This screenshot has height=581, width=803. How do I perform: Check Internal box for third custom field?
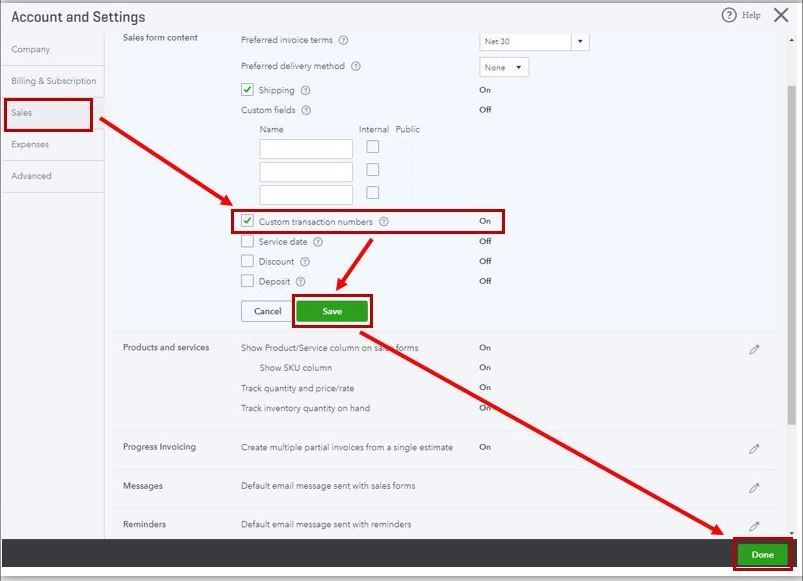coord(373,192)
